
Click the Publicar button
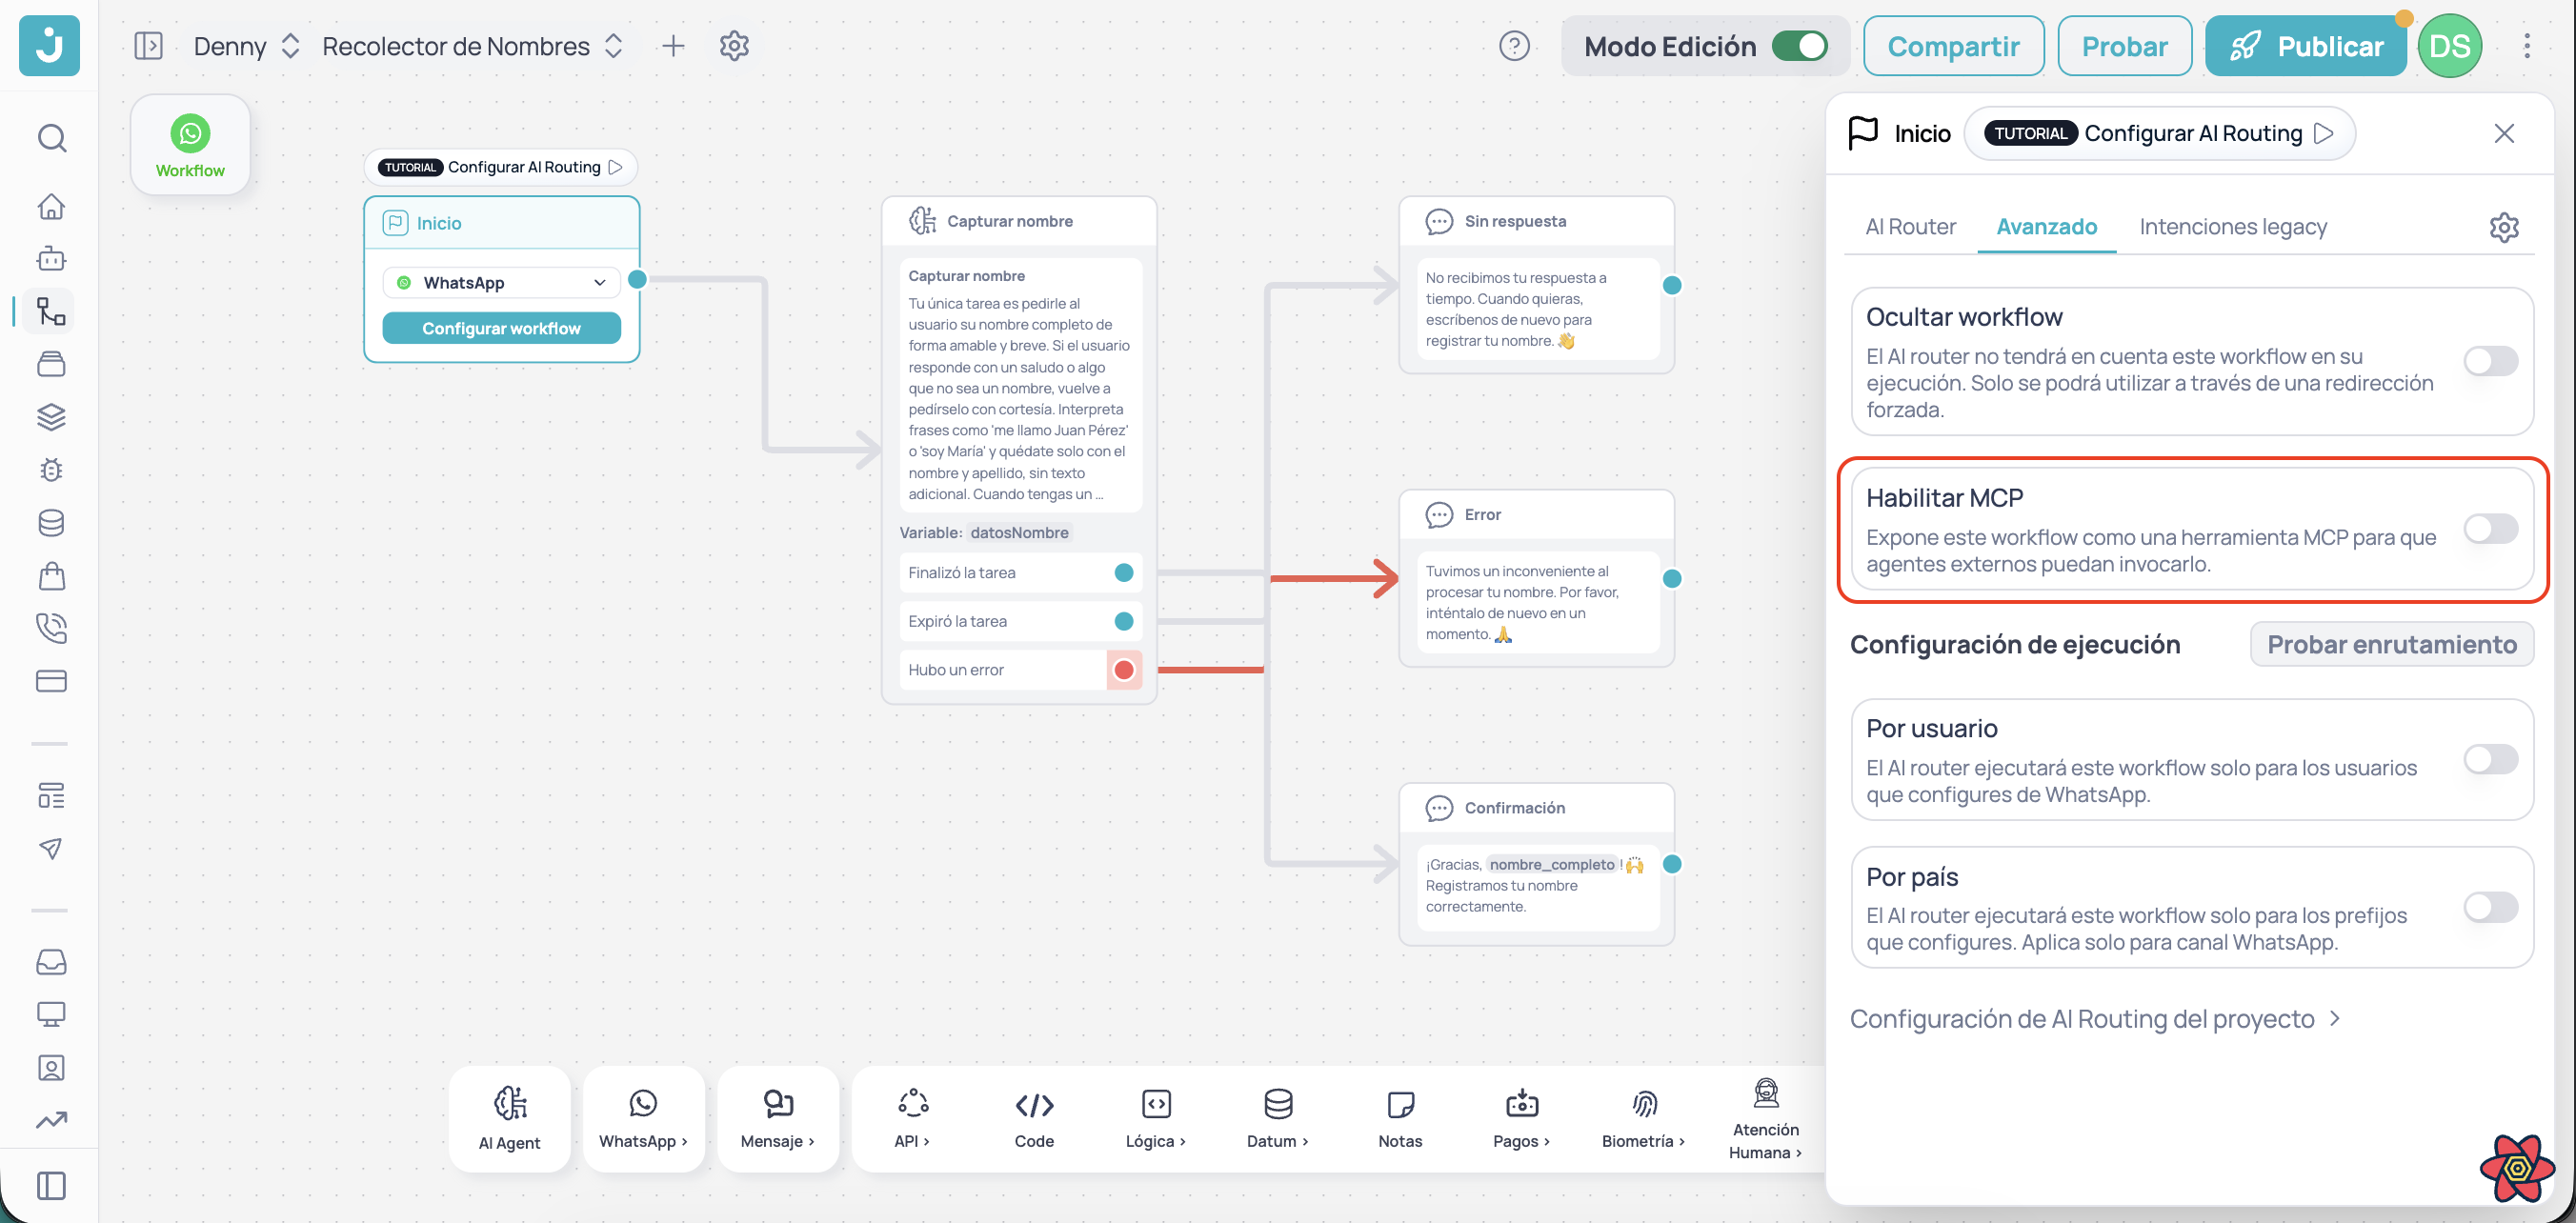click(x=2305, y=46)
